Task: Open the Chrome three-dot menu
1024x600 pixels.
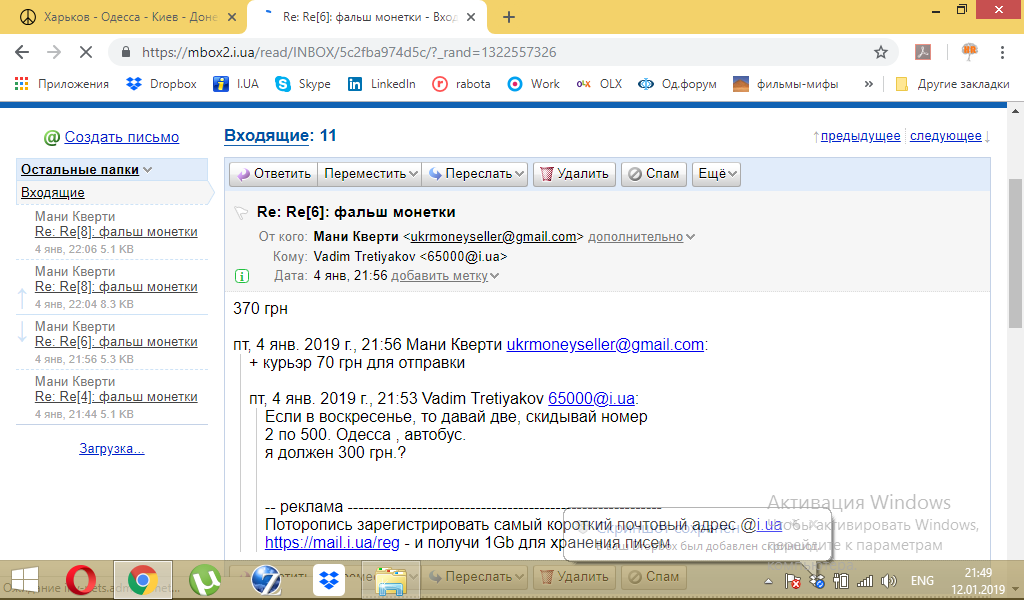Action: point(1002,52)
